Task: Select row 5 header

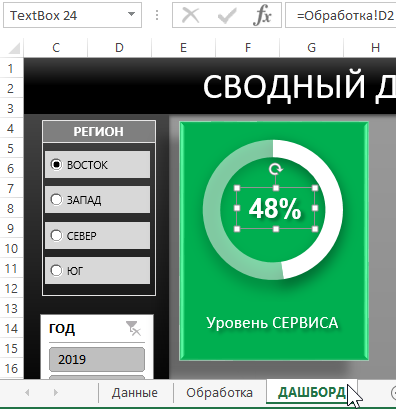Action: [x=11, y=148]
